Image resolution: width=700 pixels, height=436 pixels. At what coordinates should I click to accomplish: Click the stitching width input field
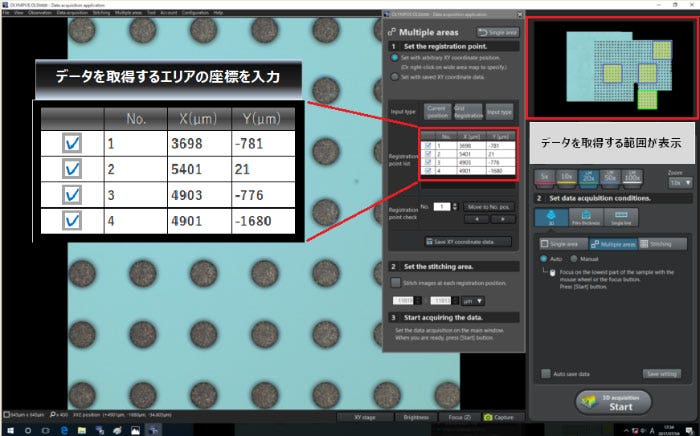(404, 301)
